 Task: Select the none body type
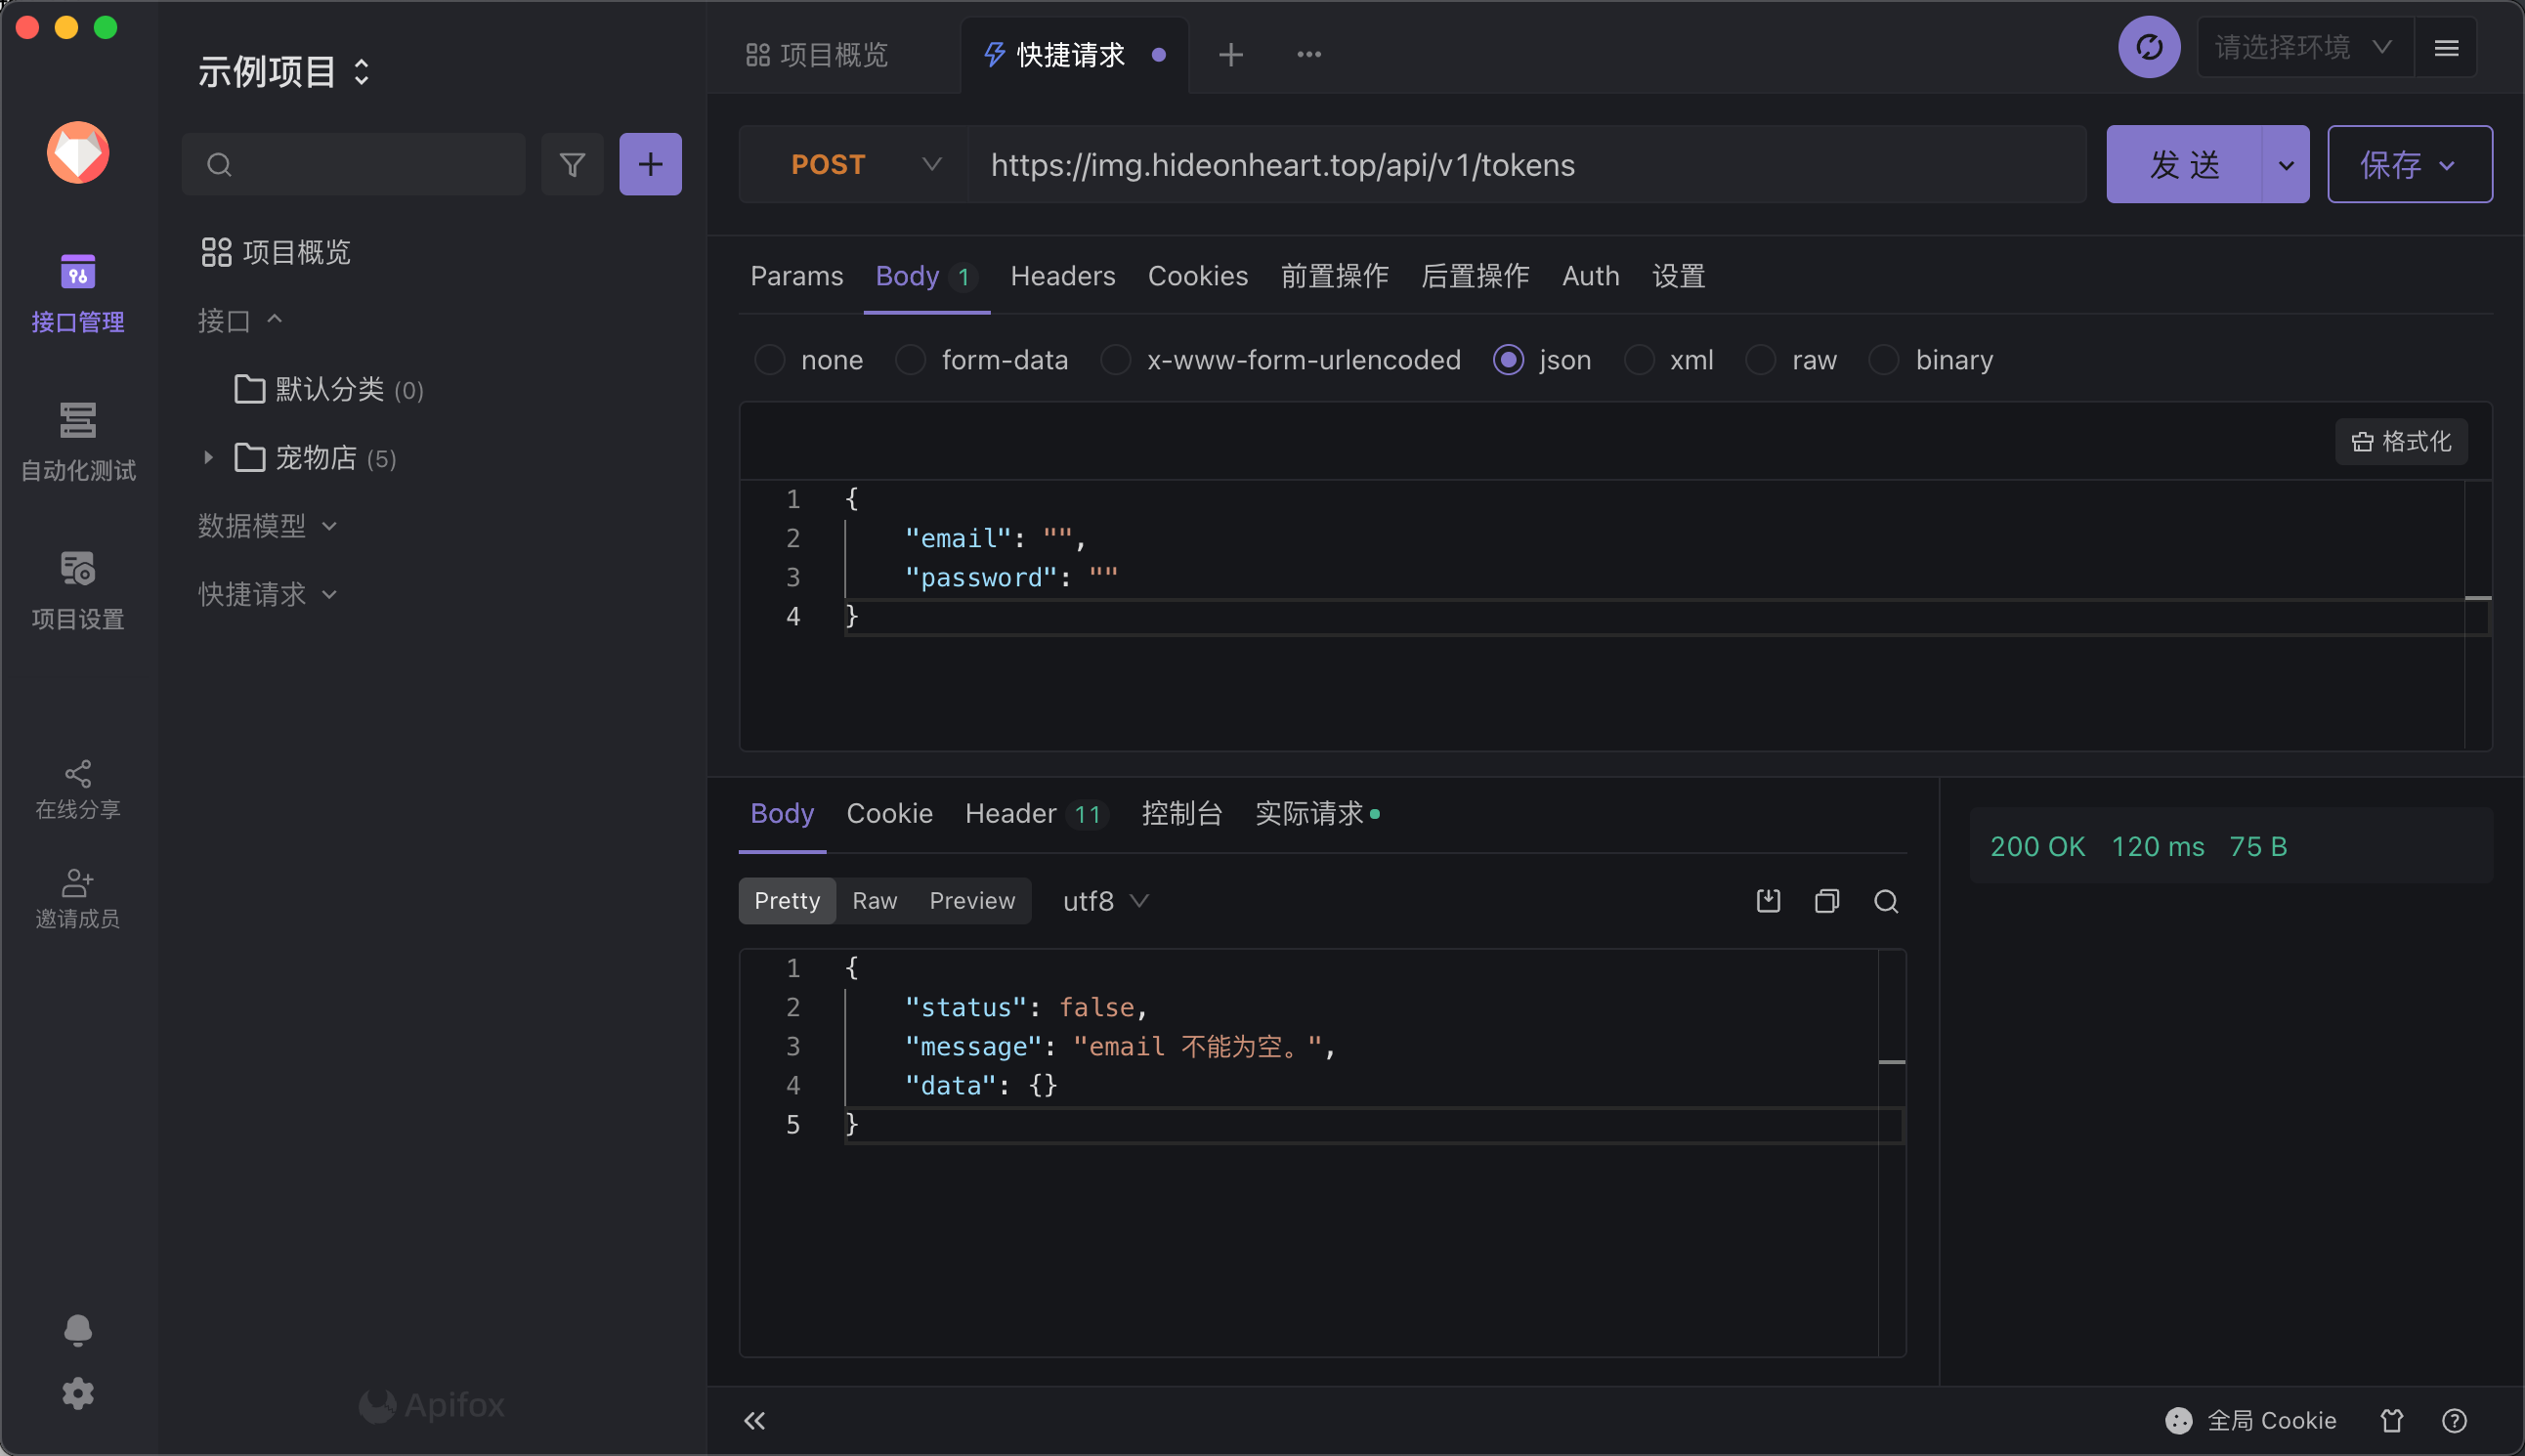pos(808,360)
